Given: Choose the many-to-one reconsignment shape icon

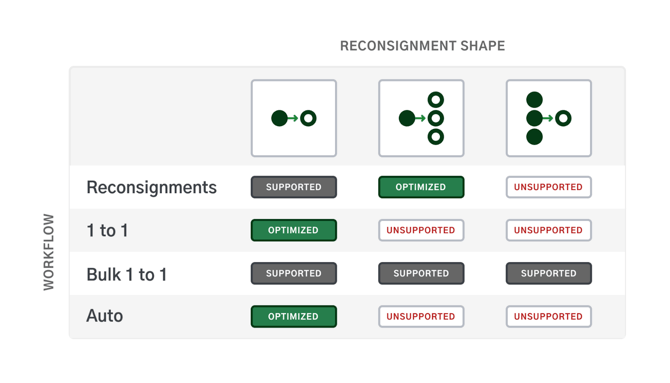Looking at the screenshot, I should (x=549, y=118).
